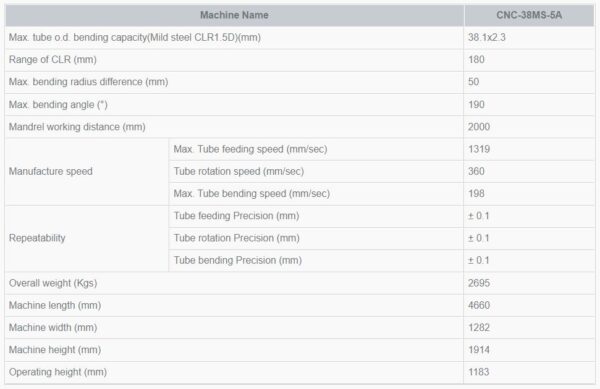Select Tube feeding Precision label
Image resolution: width=600 pixels, height=389 pixels.
236,216
